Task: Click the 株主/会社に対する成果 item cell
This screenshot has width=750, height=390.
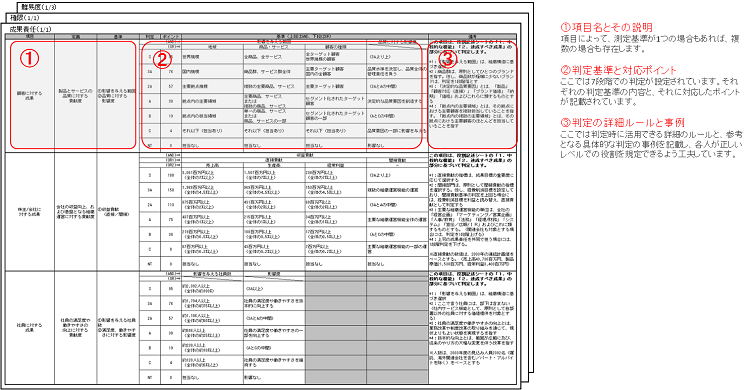Action: (30, 212)
